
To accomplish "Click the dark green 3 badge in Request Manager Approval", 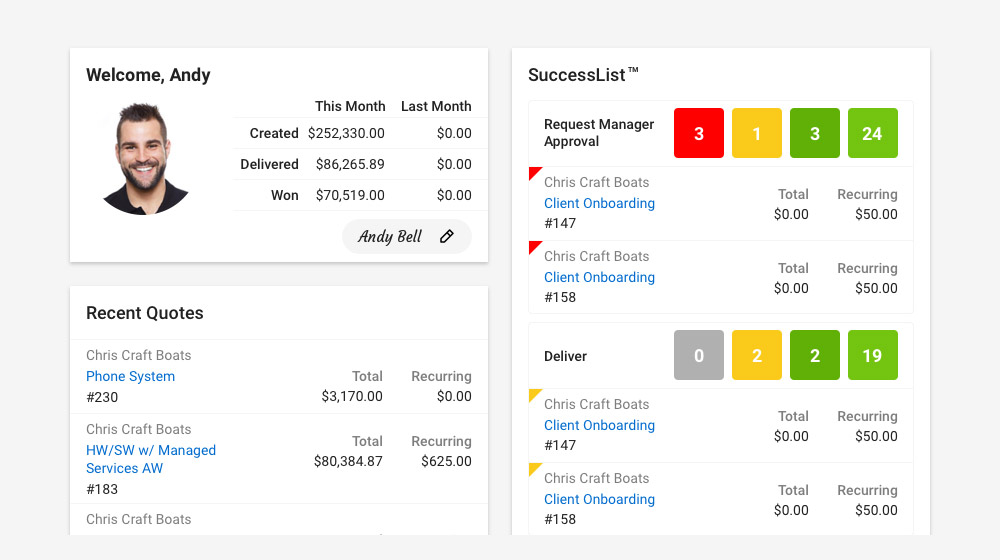I will click(815, 133).
